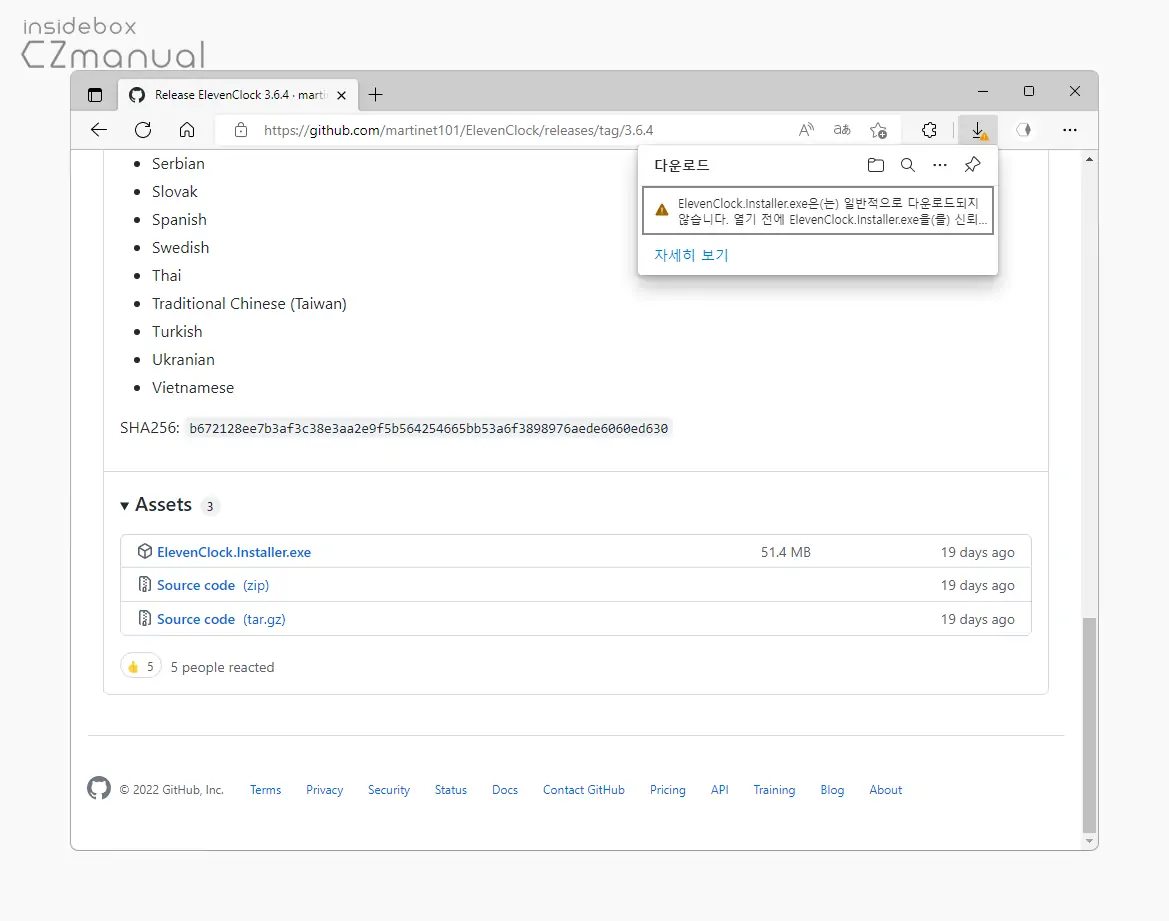The width and height of the screenshot is (1169, 921).
Task: Click the package icon next to ElevenClock.Installer.exe
Action: (145, 551)
